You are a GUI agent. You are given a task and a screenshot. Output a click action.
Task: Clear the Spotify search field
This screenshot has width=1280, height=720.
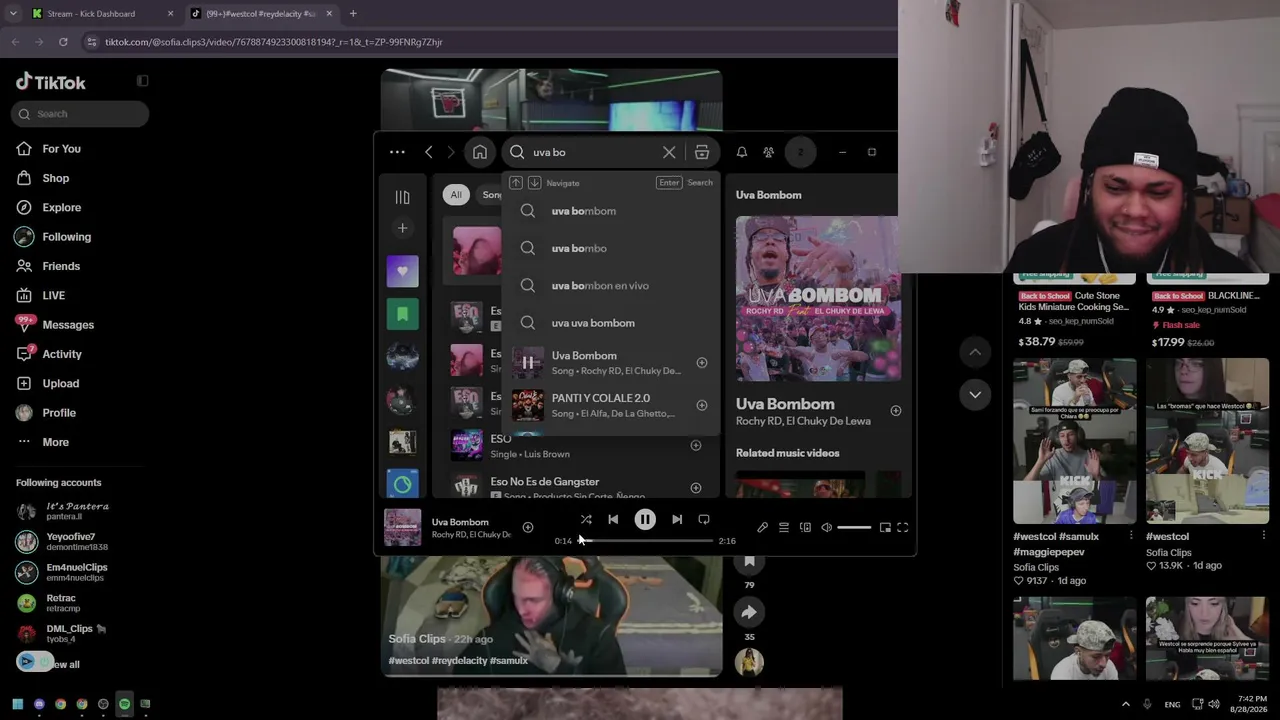pos(669,152)
